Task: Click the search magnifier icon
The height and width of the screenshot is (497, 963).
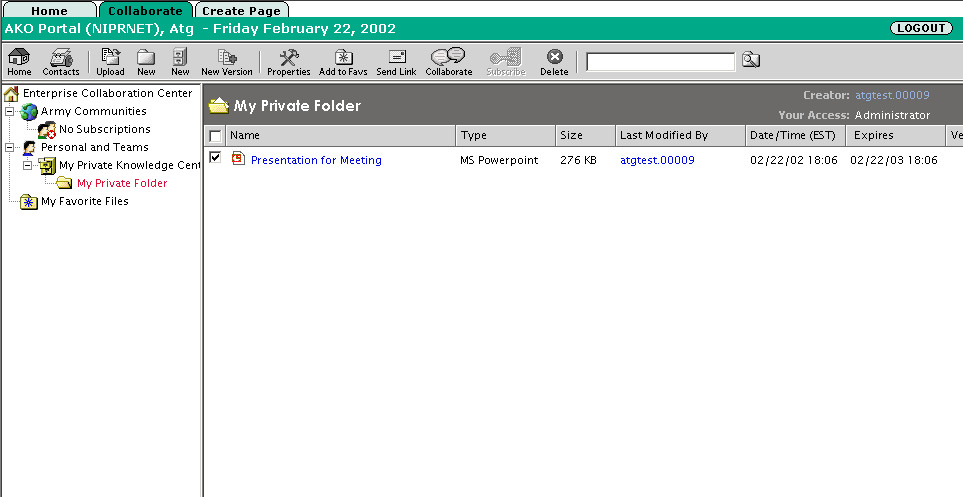Action: click(750, 61)
